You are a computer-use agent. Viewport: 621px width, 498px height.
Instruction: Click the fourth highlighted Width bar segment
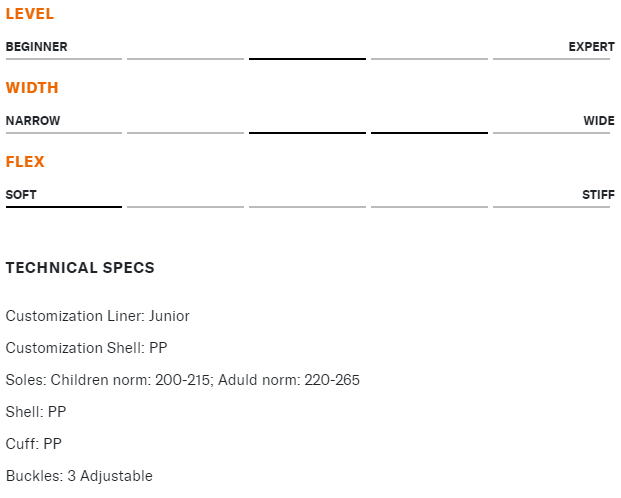[x=429, y=133]
